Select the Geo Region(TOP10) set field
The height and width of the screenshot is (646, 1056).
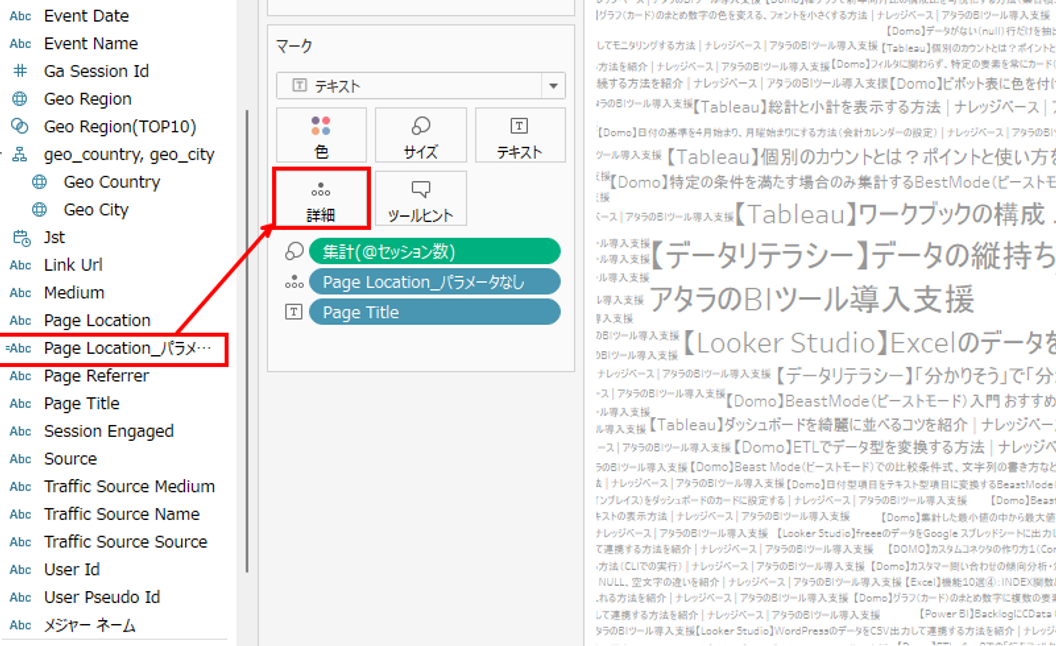[120, 126]
